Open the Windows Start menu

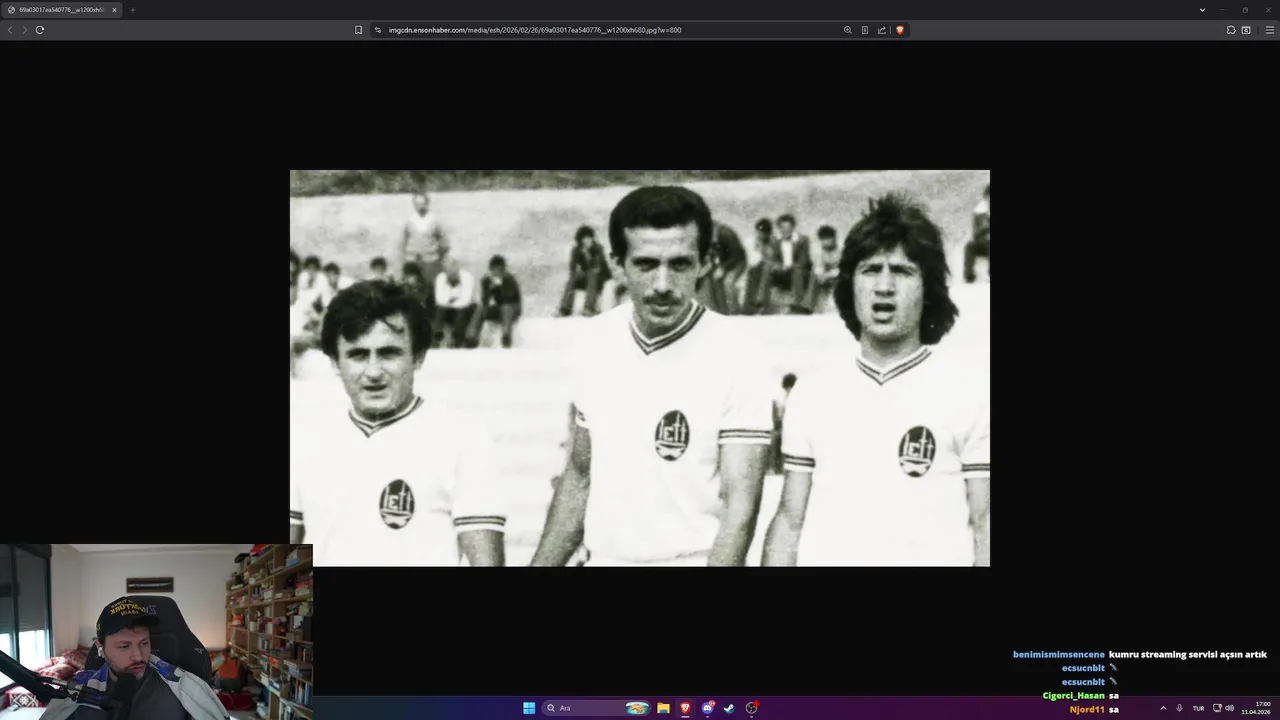point(529,708)
